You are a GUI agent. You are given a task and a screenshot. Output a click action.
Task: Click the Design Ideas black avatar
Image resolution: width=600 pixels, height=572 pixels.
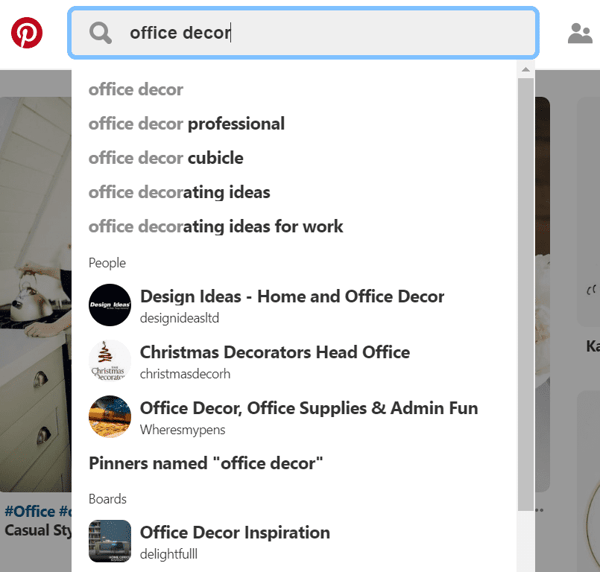[110, 305]
